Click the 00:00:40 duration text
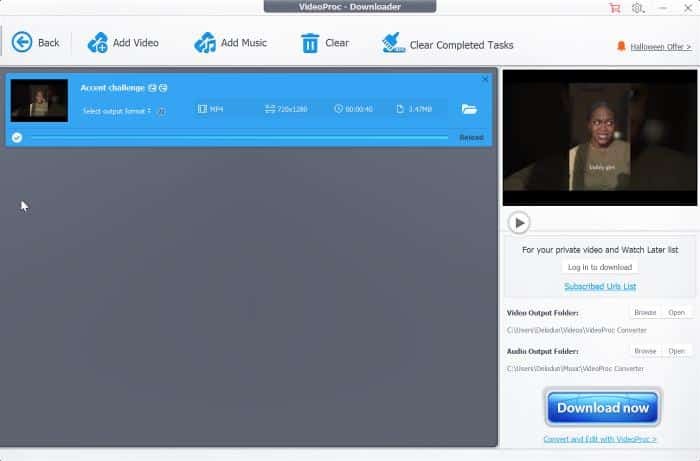The width and height of the screenshot is (700, 461). point(359,109)
